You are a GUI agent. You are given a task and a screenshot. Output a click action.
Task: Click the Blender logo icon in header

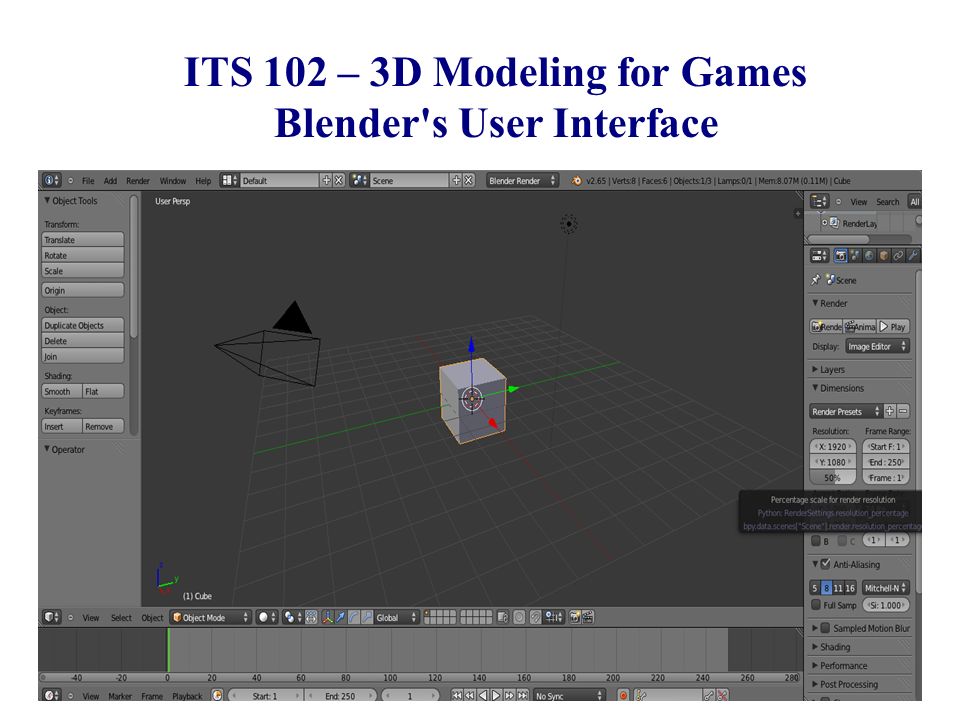tap(576, 181)
